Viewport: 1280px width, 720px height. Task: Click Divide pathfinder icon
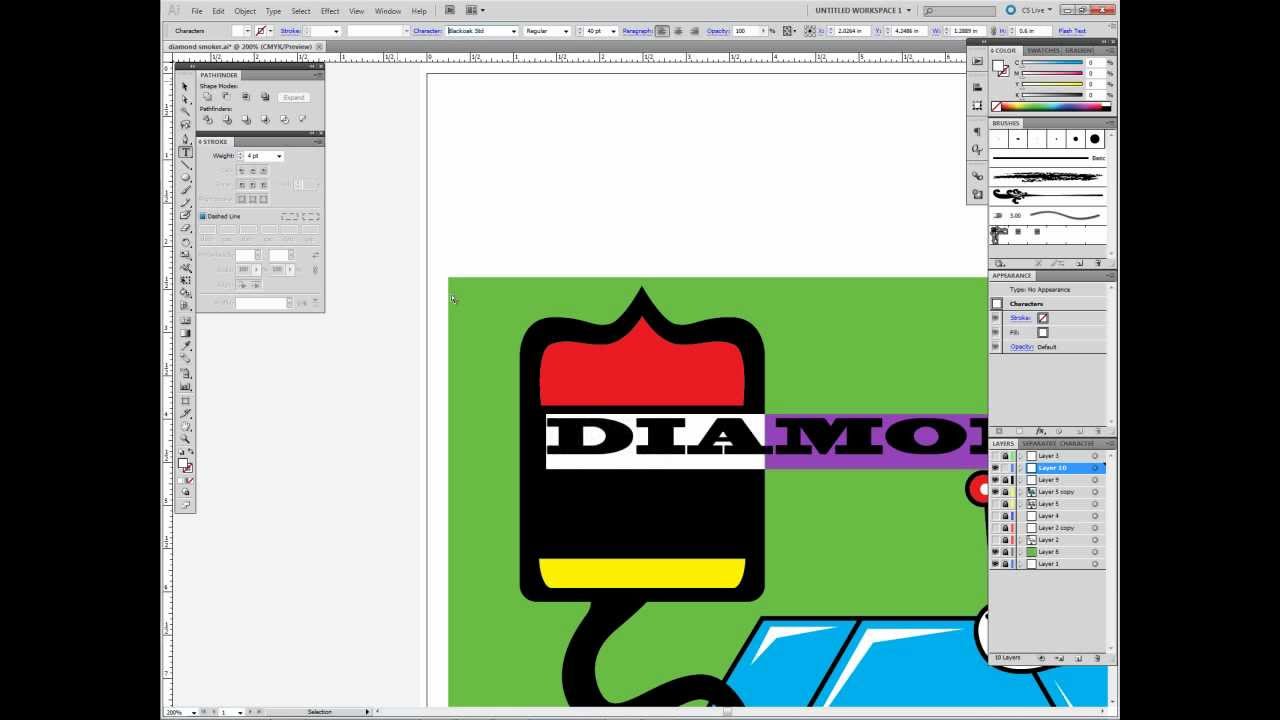tap(207, 119)
